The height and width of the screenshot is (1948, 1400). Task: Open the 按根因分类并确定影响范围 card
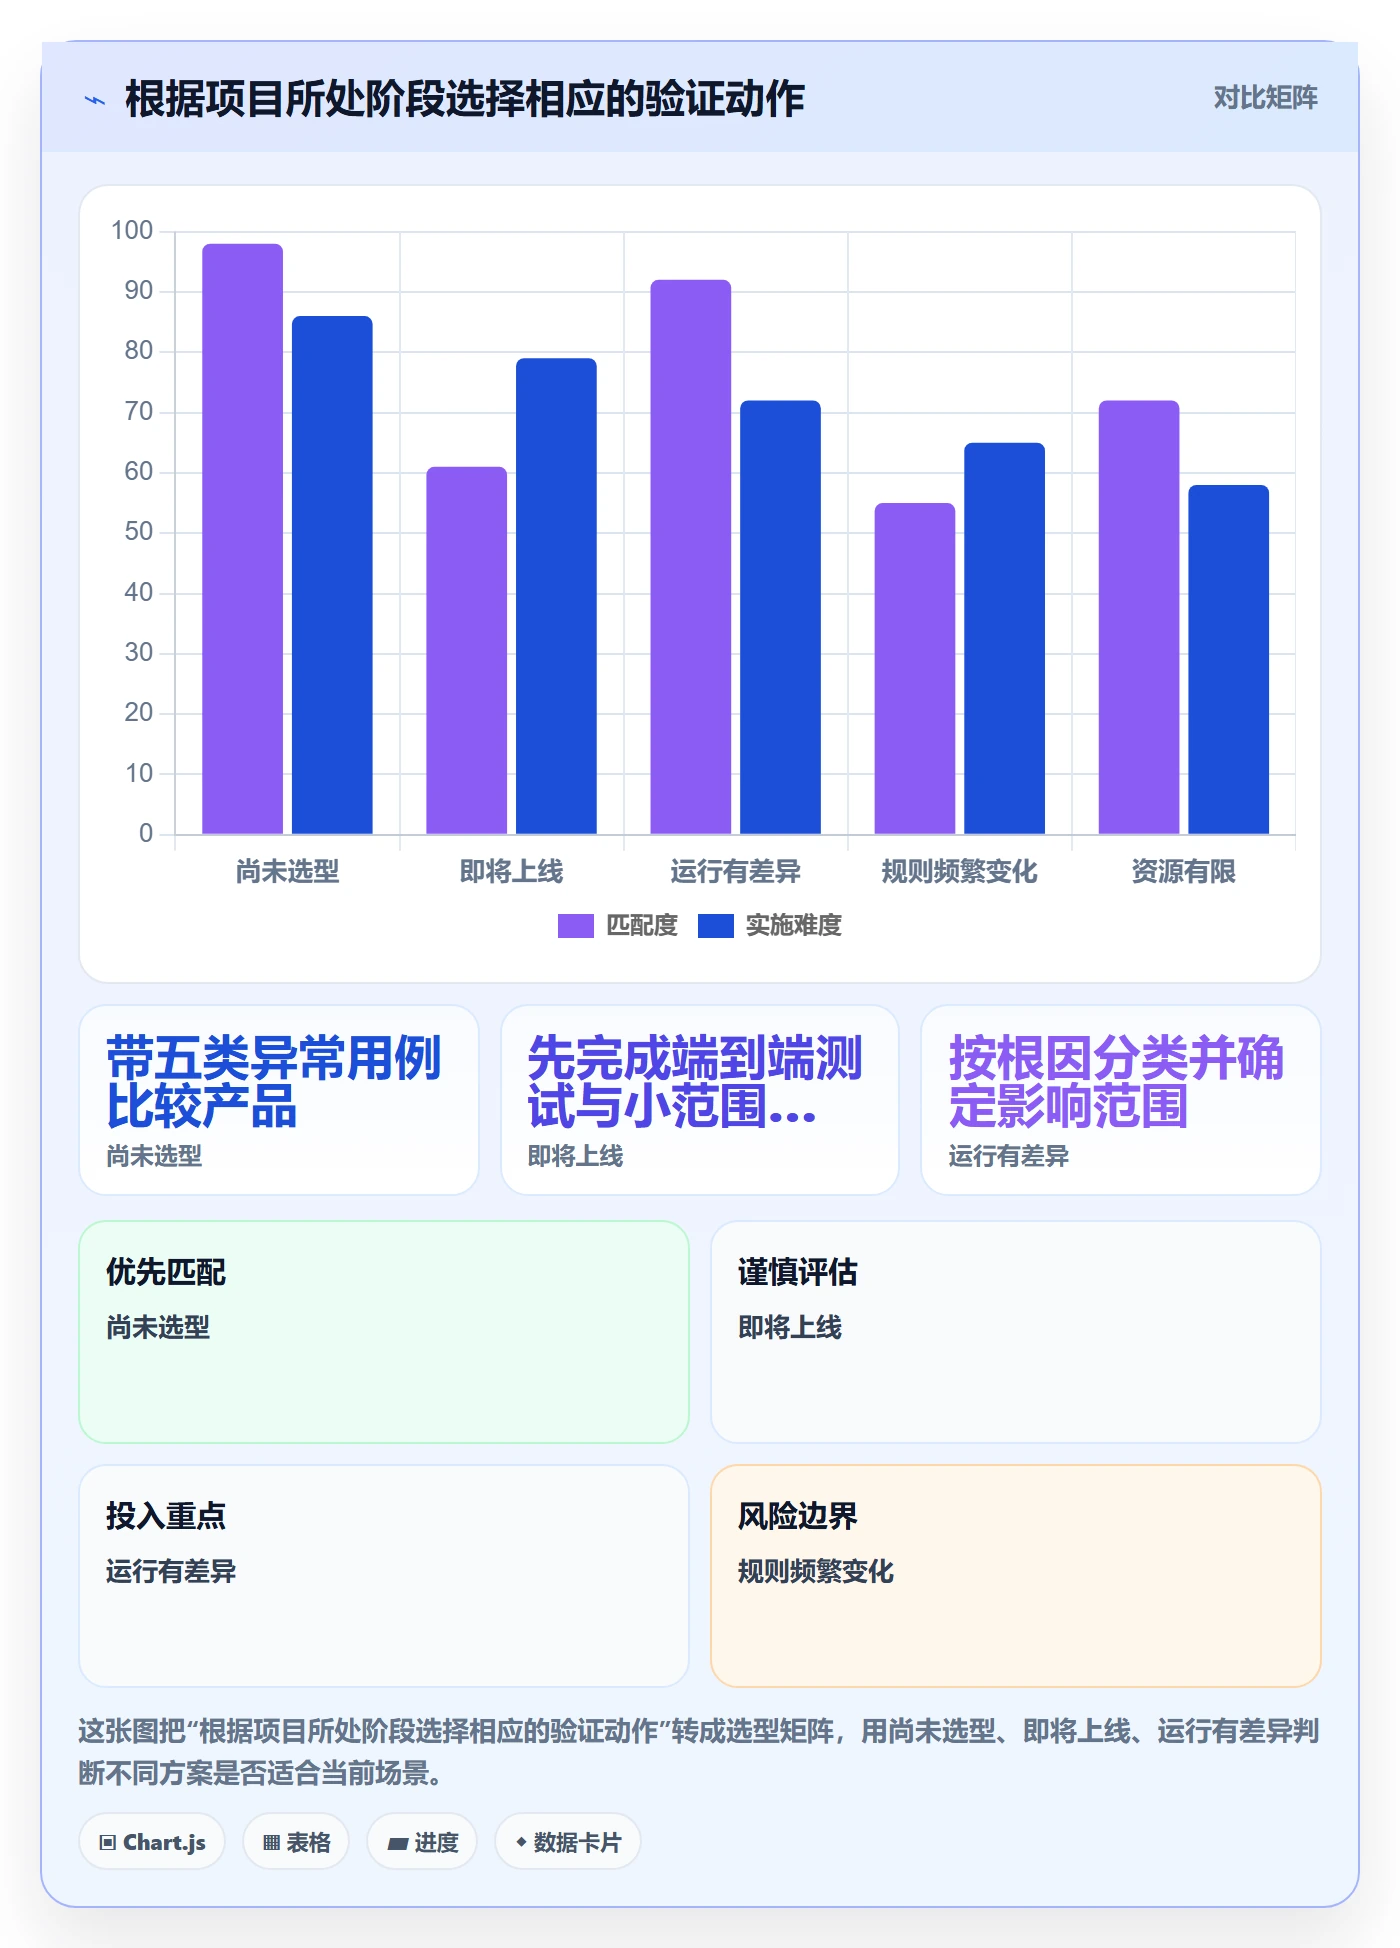(1121, 1100)
